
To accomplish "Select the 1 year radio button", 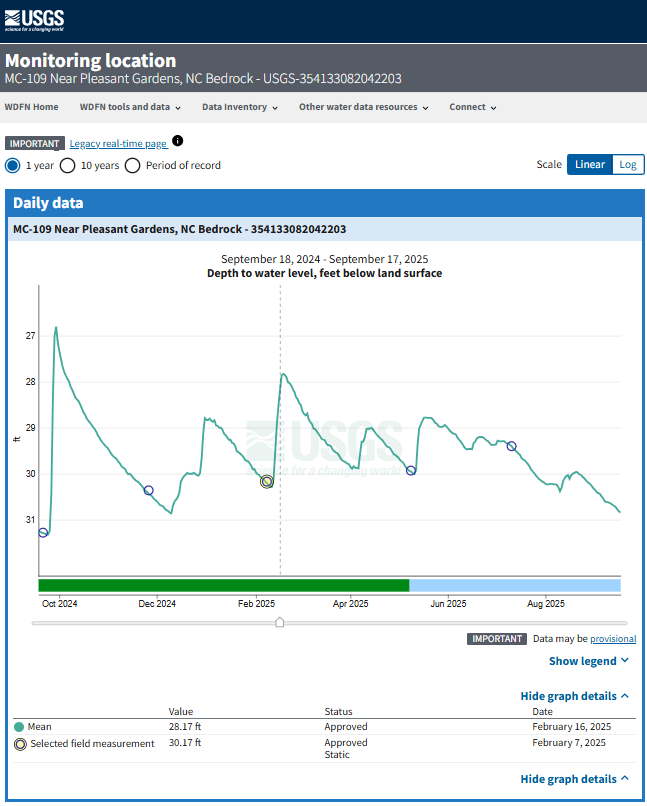I will 13,165.
